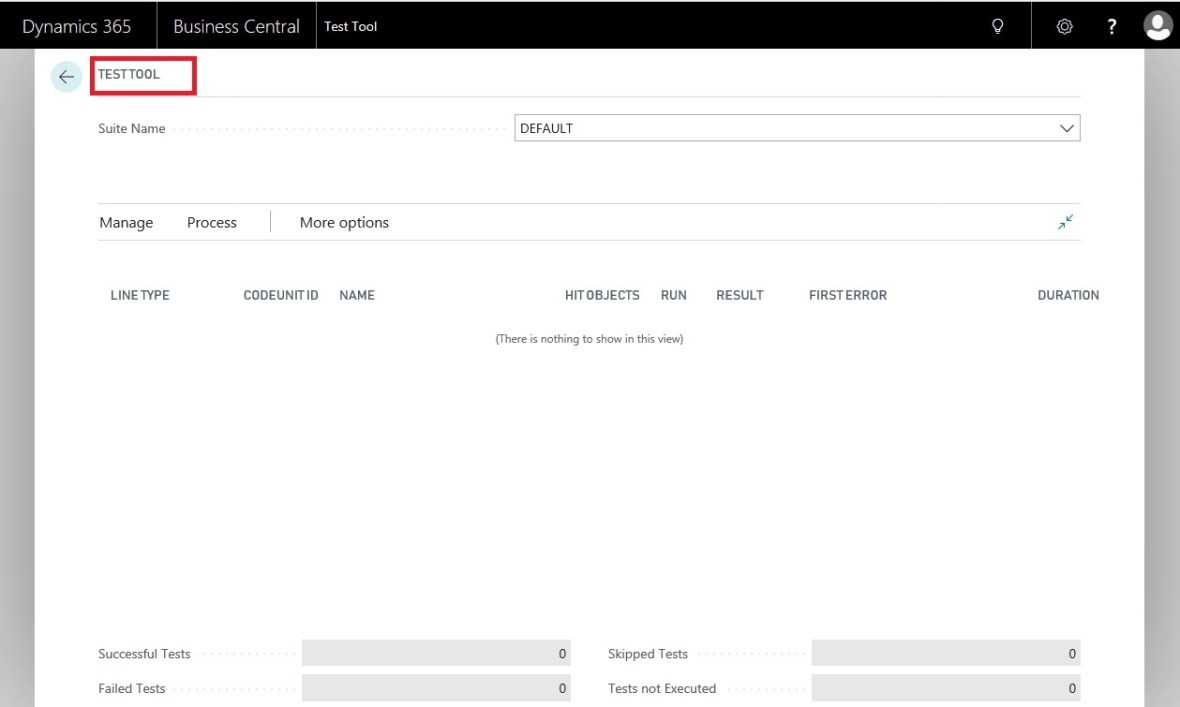Expand the Suite Name dropdown arrow
Image resolution: width=1180 pixels, height=707 pixels.
pyautogui.click(x=1066, y=129)
